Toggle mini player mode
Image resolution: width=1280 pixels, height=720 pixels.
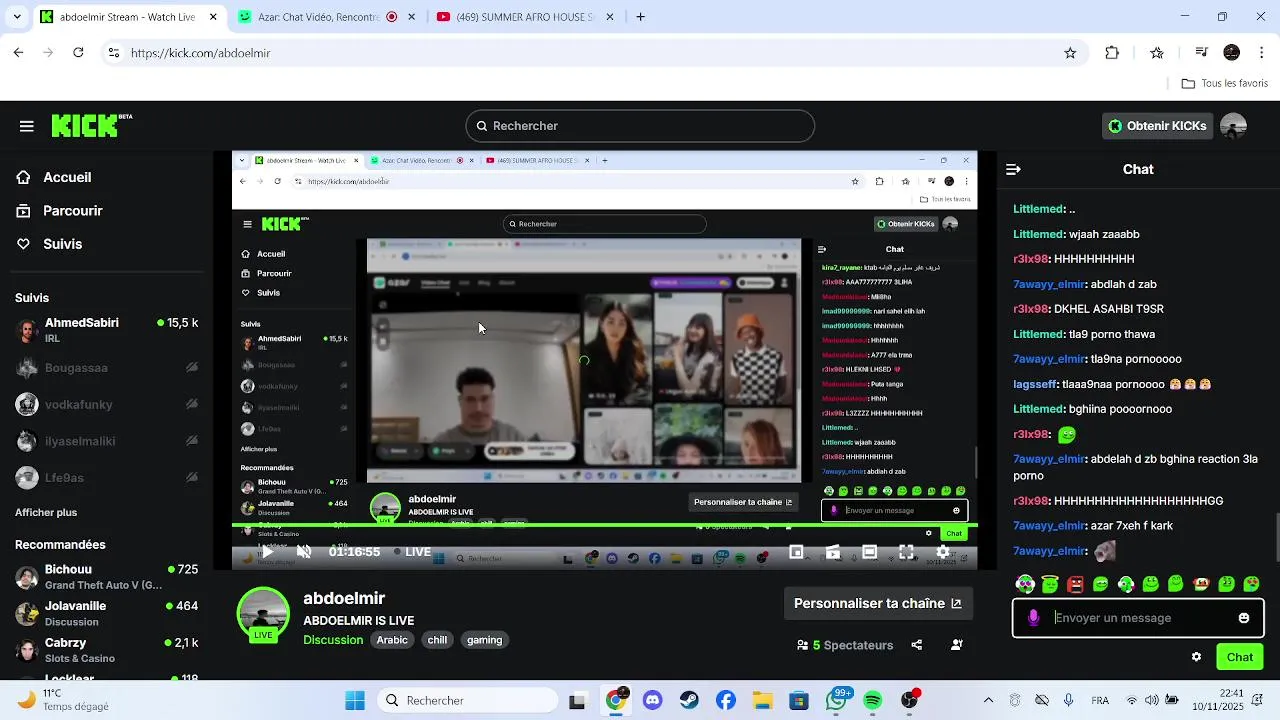796,552
